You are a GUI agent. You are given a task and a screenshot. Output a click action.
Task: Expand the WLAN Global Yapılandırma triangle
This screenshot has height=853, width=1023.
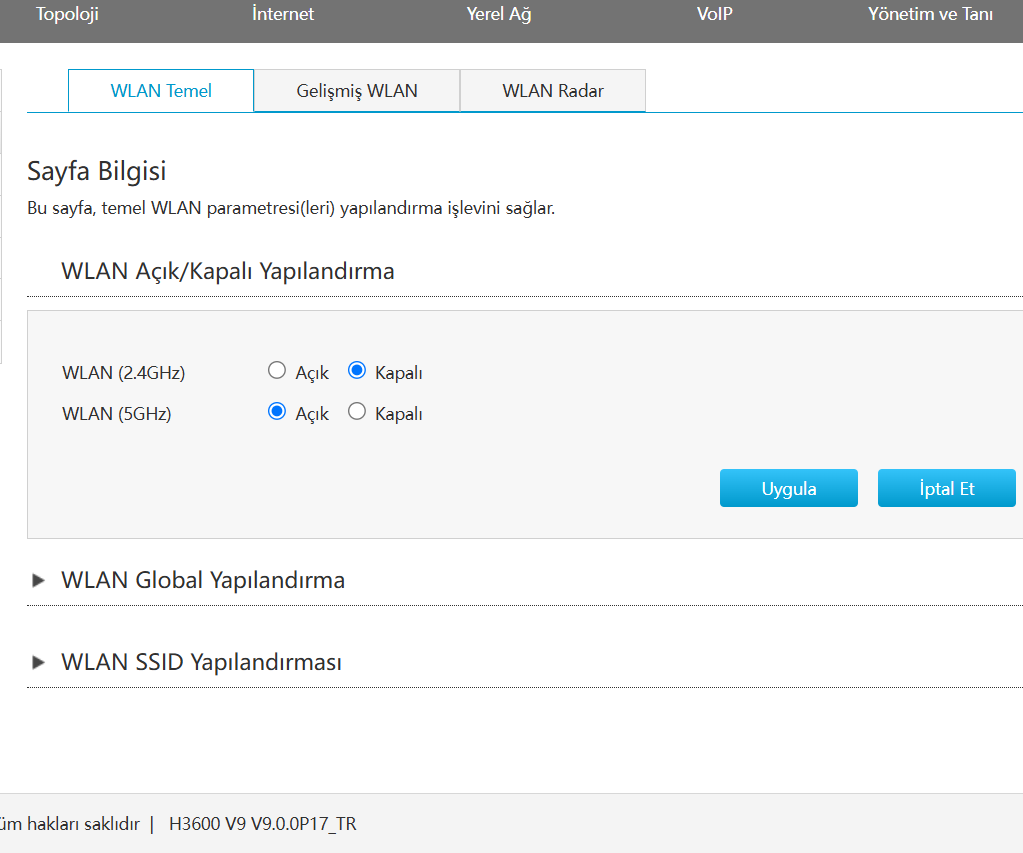click(39, 580)
